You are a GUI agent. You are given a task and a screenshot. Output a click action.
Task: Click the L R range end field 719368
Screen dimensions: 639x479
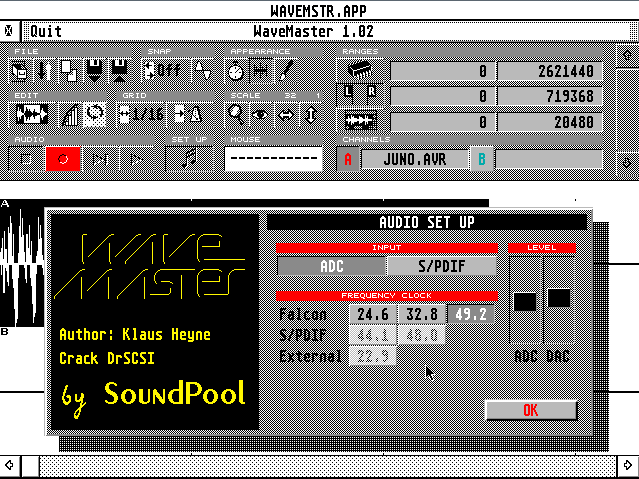[x=550, y=96]
